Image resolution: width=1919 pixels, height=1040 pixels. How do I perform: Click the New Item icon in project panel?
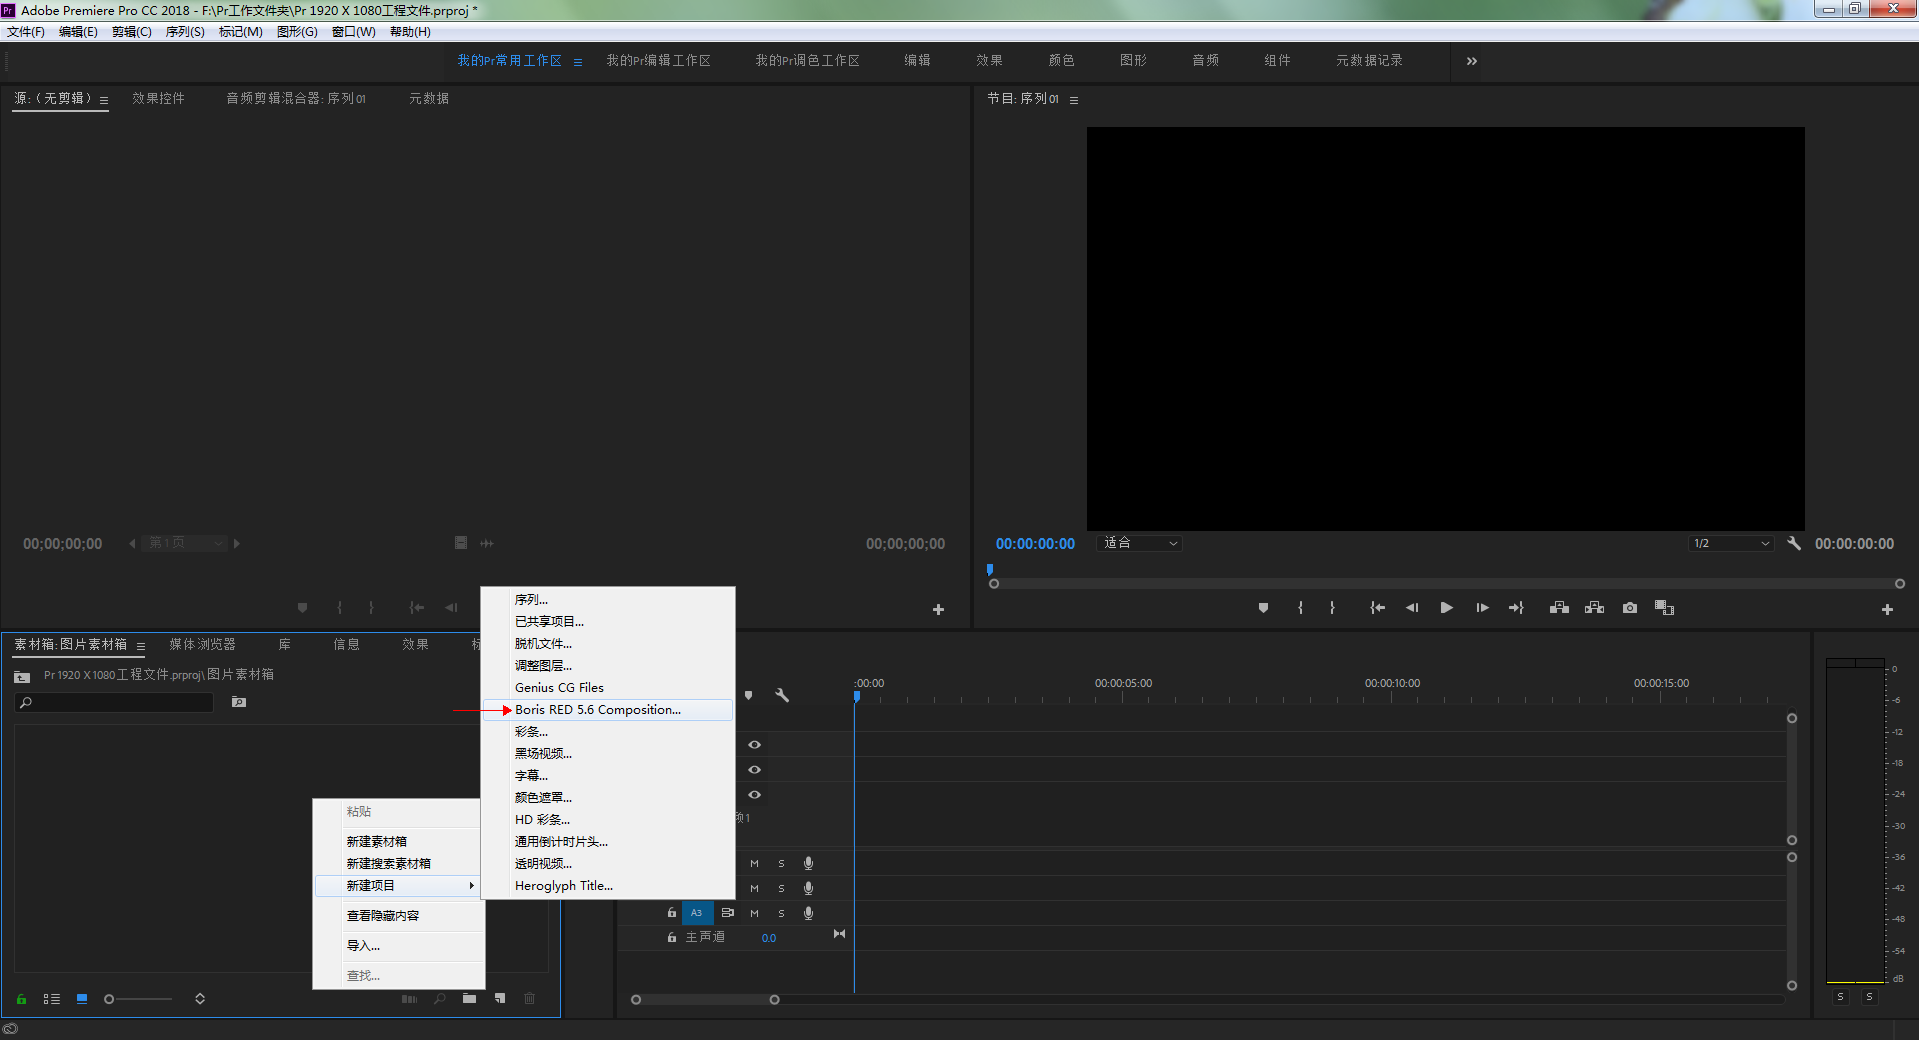[500, 998]
